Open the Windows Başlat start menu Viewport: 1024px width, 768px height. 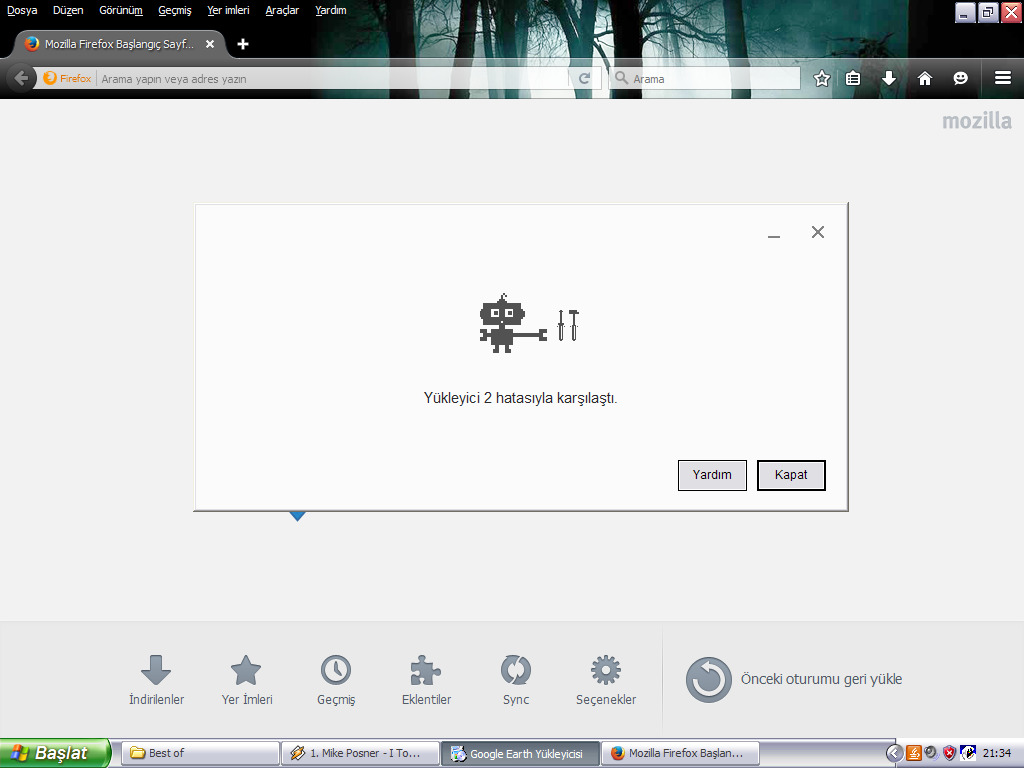pos(56,753)
